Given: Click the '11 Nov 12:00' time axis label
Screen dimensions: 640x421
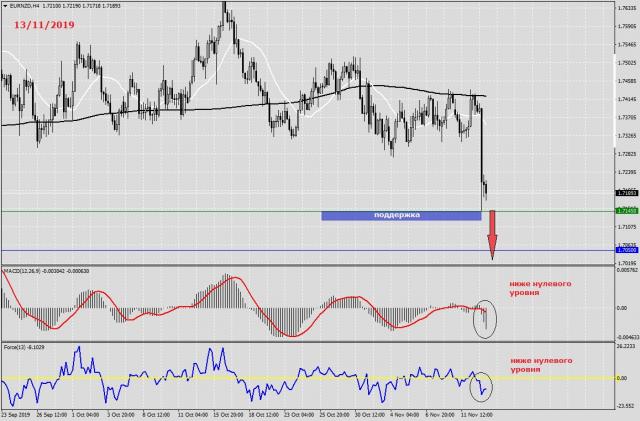Looking at the screenshot, I should tap(478, 413).
